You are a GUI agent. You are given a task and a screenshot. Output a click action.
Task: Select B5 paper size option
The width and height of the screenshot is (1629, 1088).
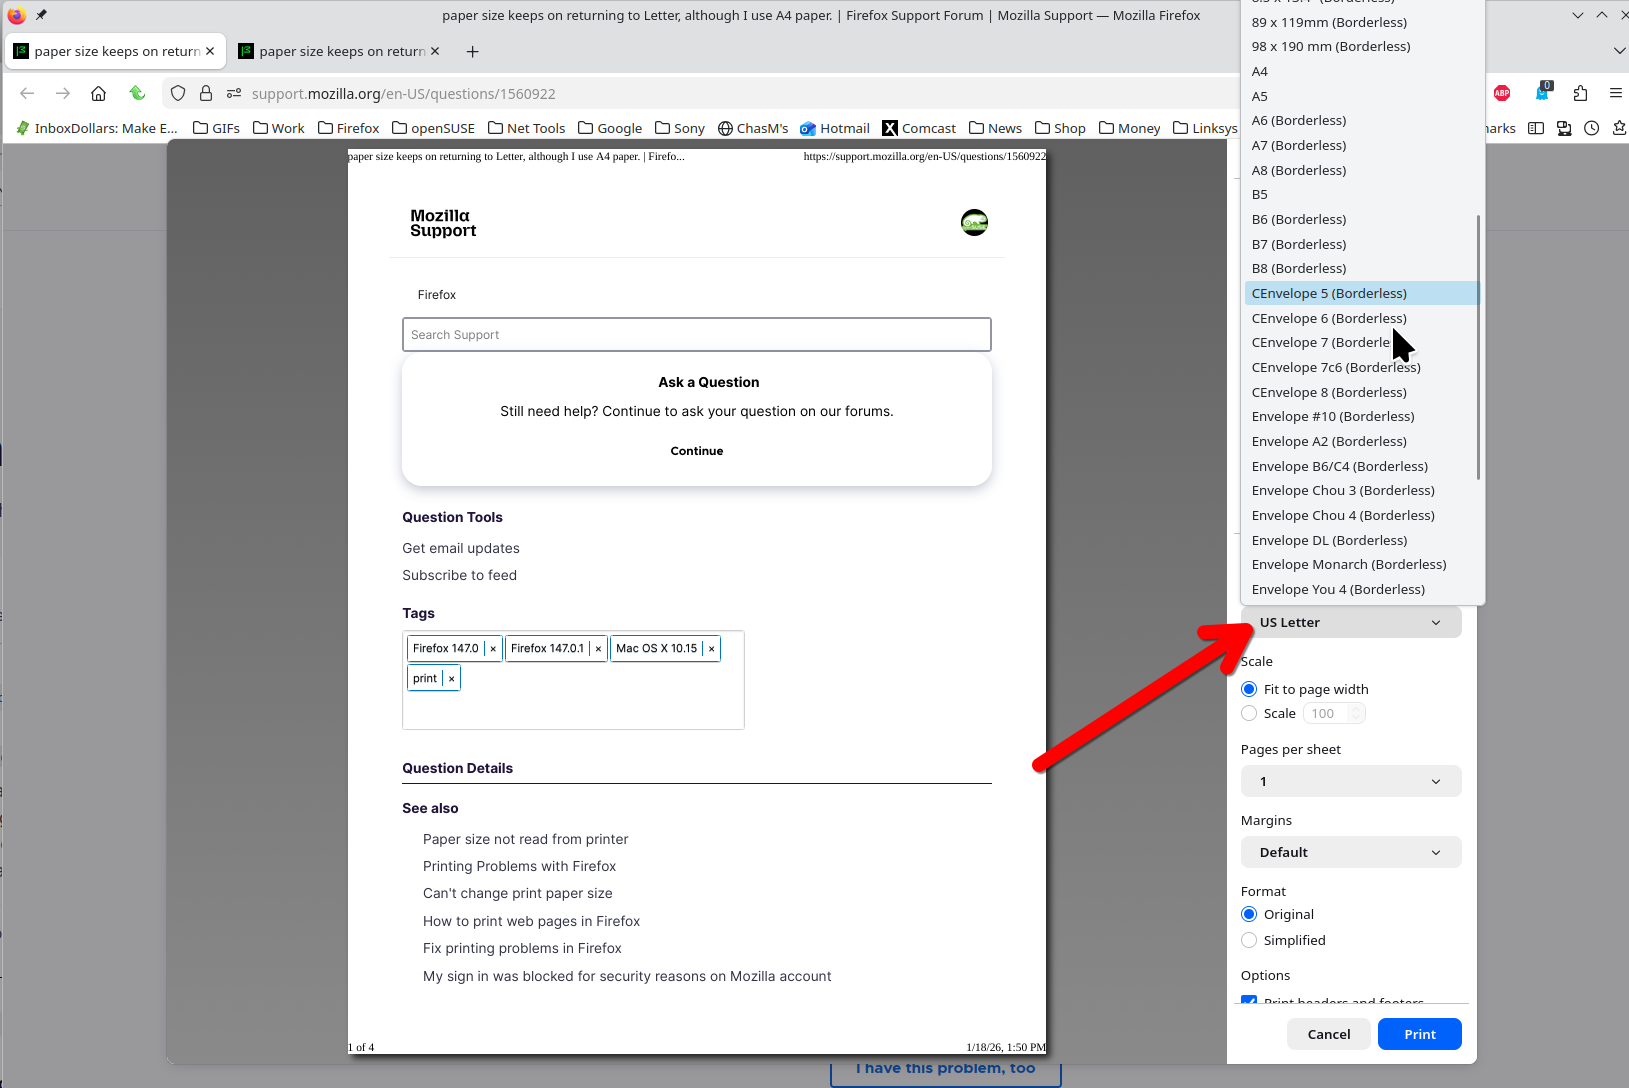click(x=1362, y=194)
